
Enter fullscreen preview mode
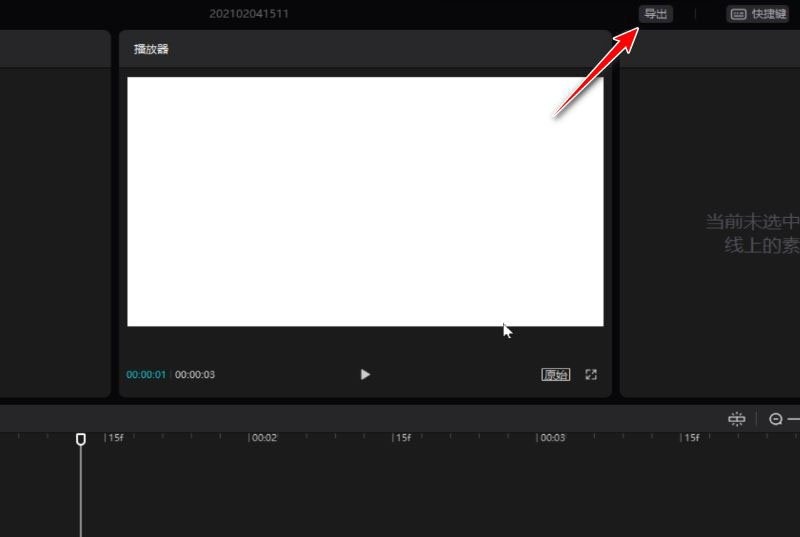coord(591,375)
